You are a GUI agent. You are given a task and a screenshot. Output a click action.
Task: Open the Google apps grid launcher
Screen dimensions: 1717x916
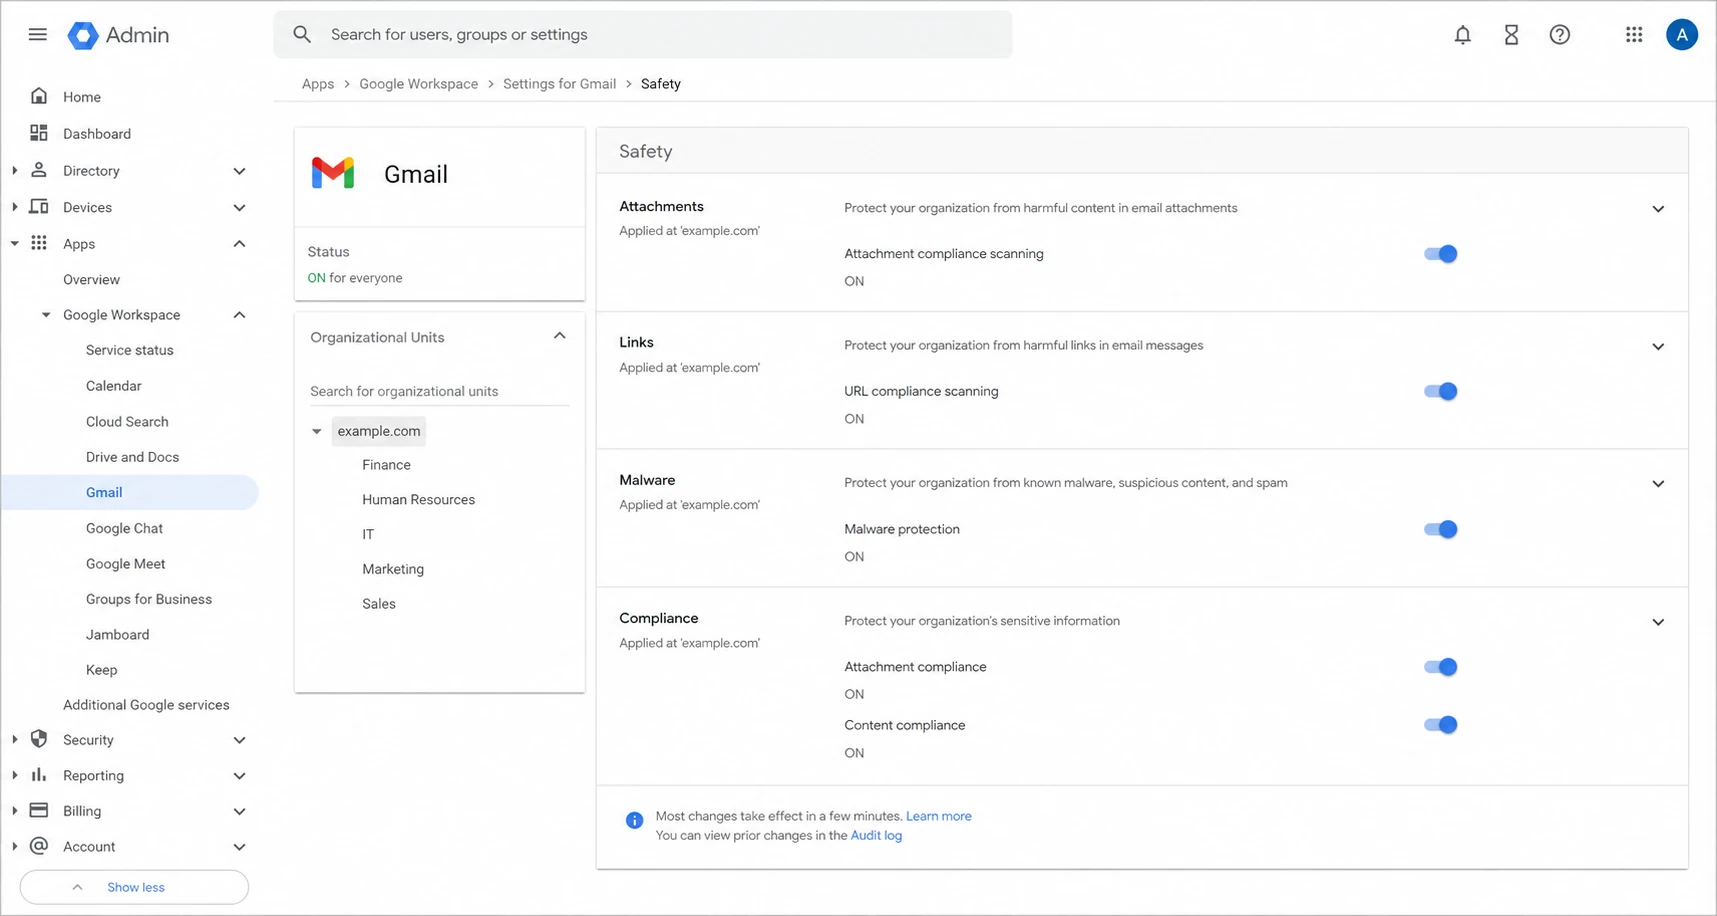[x=1634, y=35]
